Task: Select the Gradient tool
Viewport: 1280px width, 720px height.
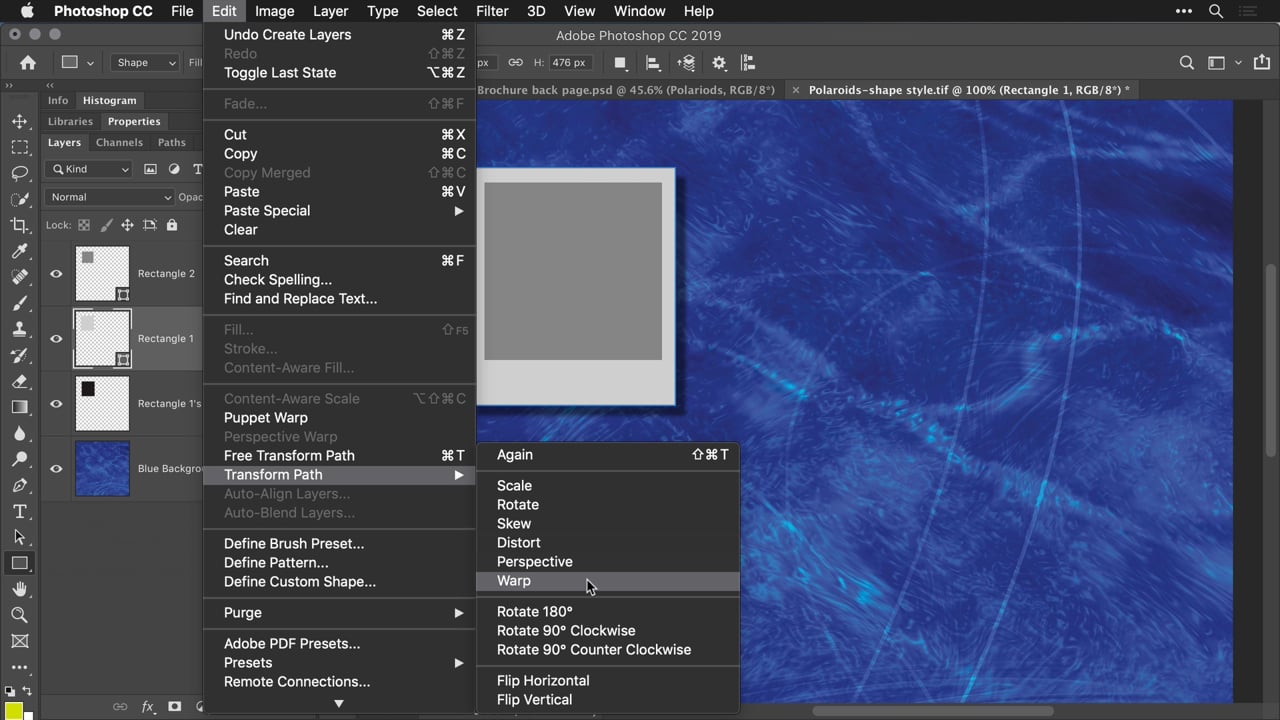Action: [x=19, y=407]
